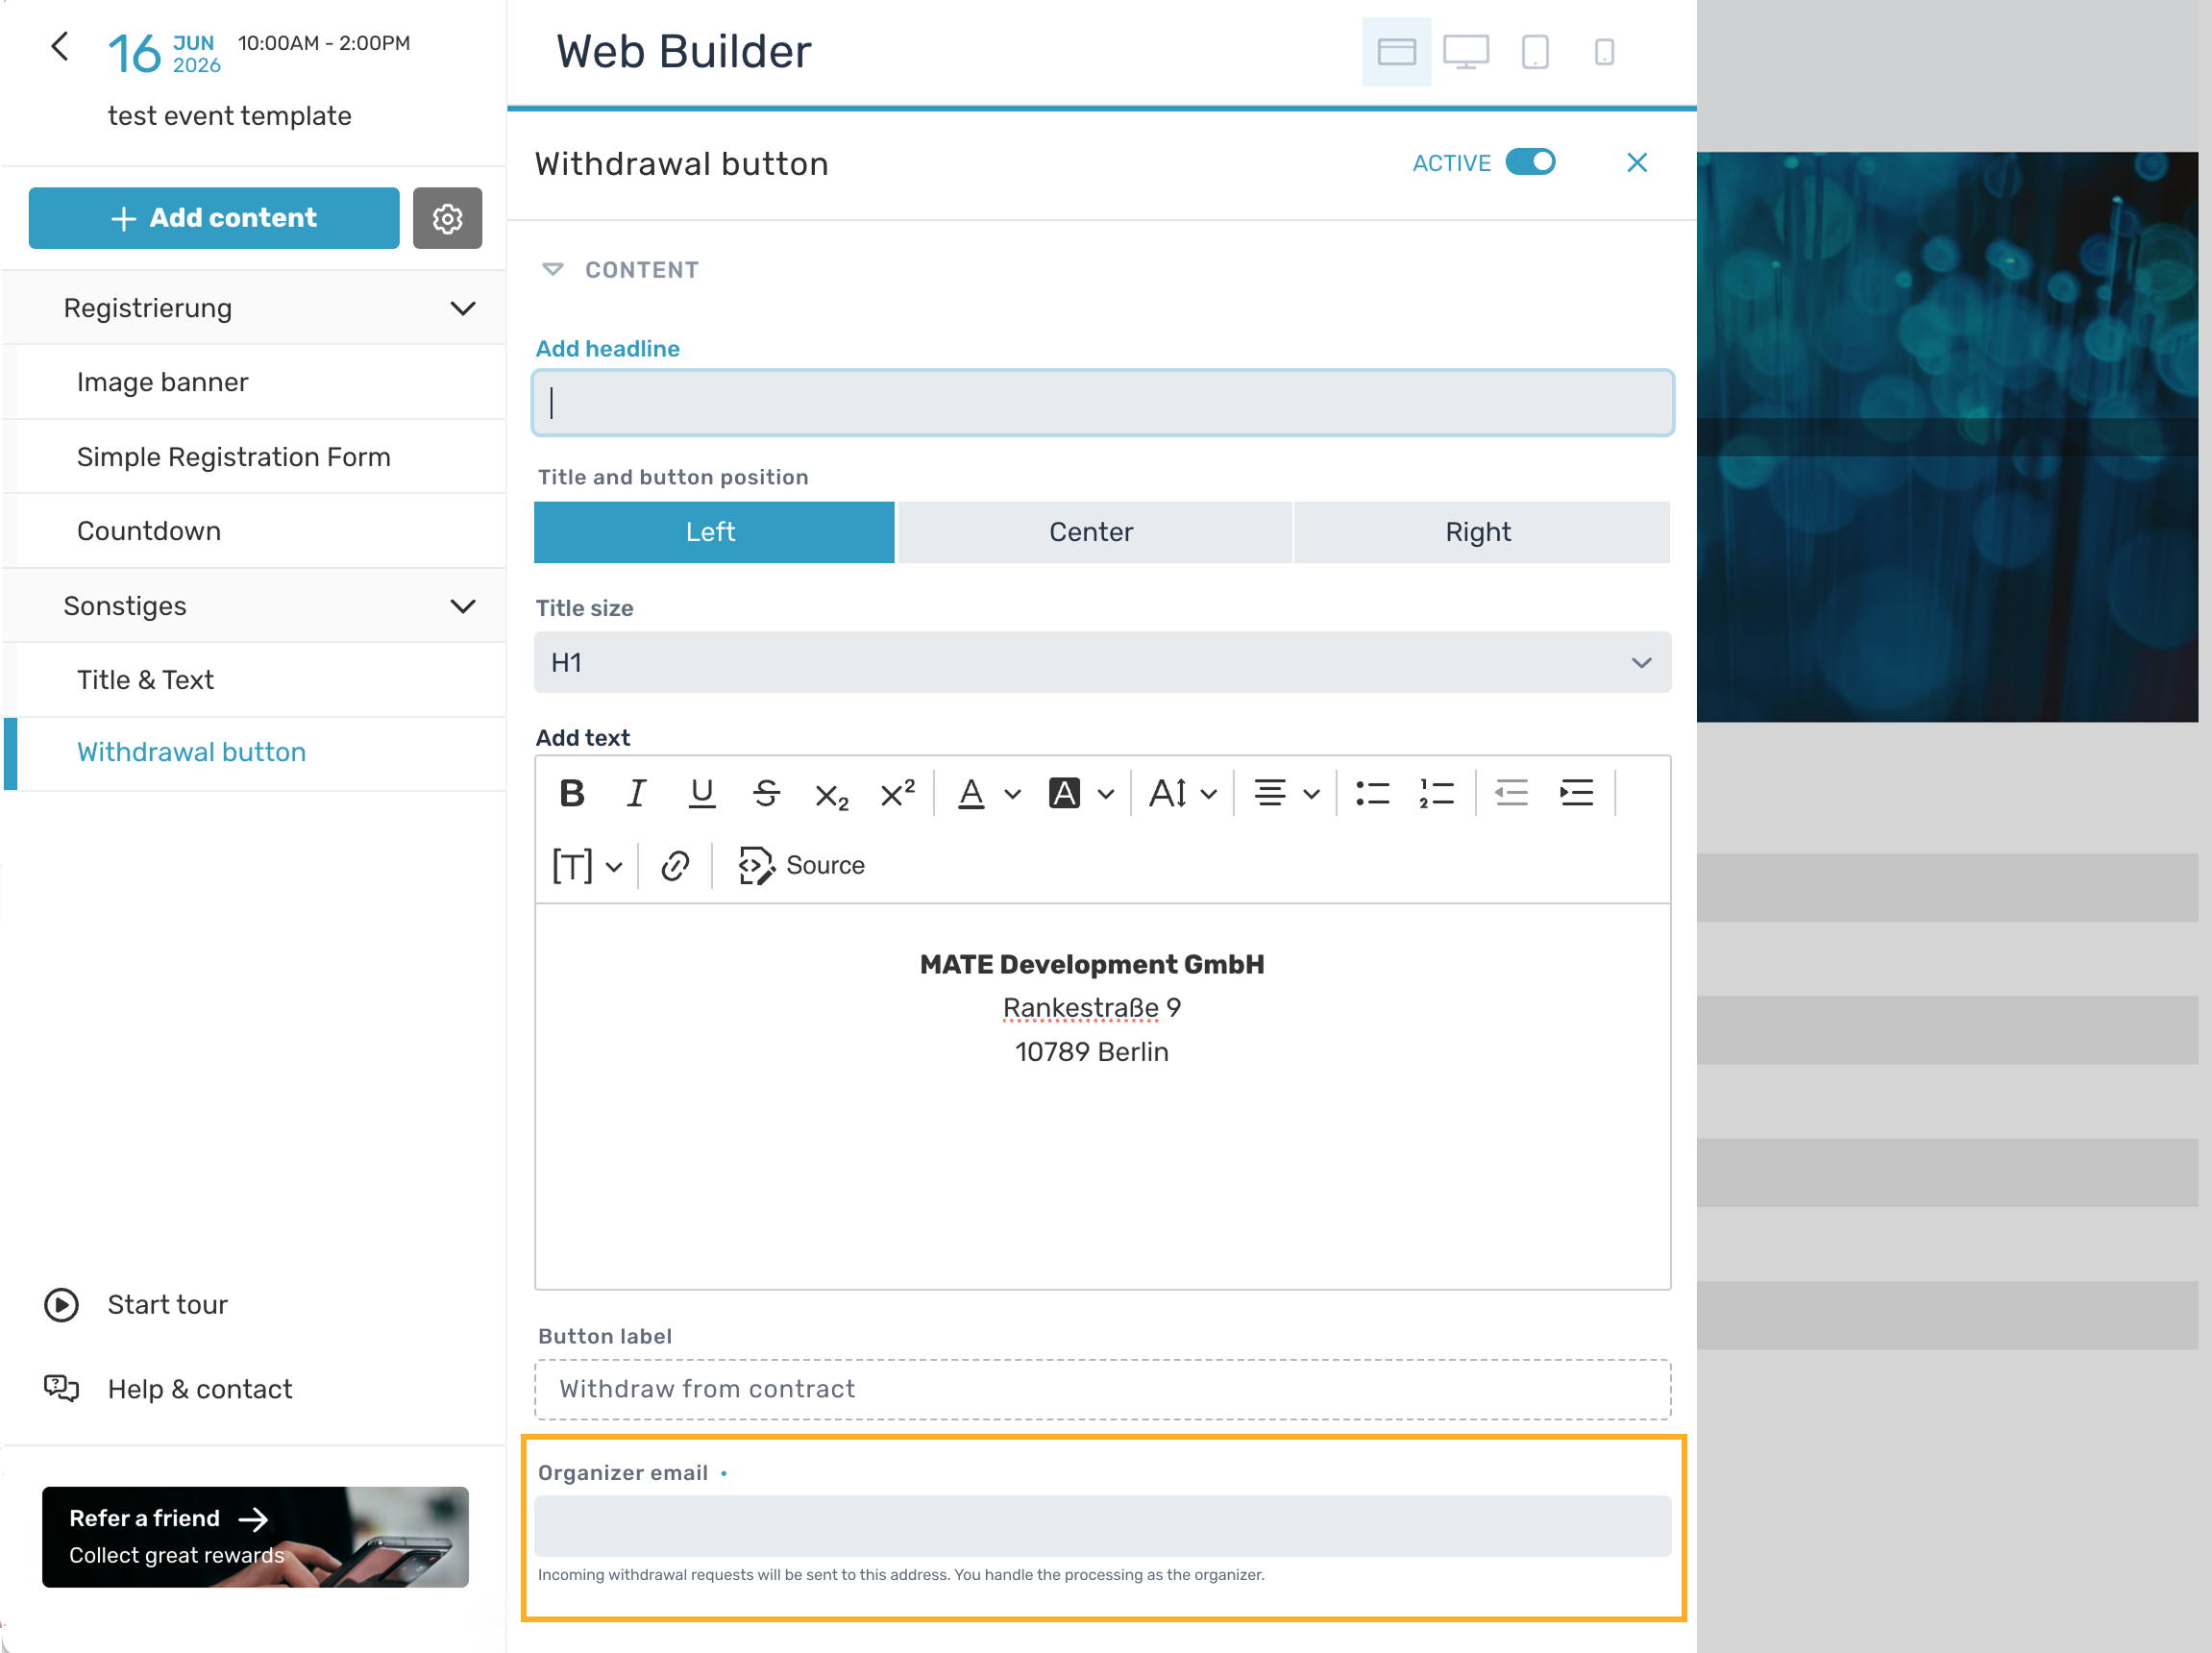Open the font color dropdown arrow
This screenshot has width=2212, height=1653.
tap(1012, 795)
